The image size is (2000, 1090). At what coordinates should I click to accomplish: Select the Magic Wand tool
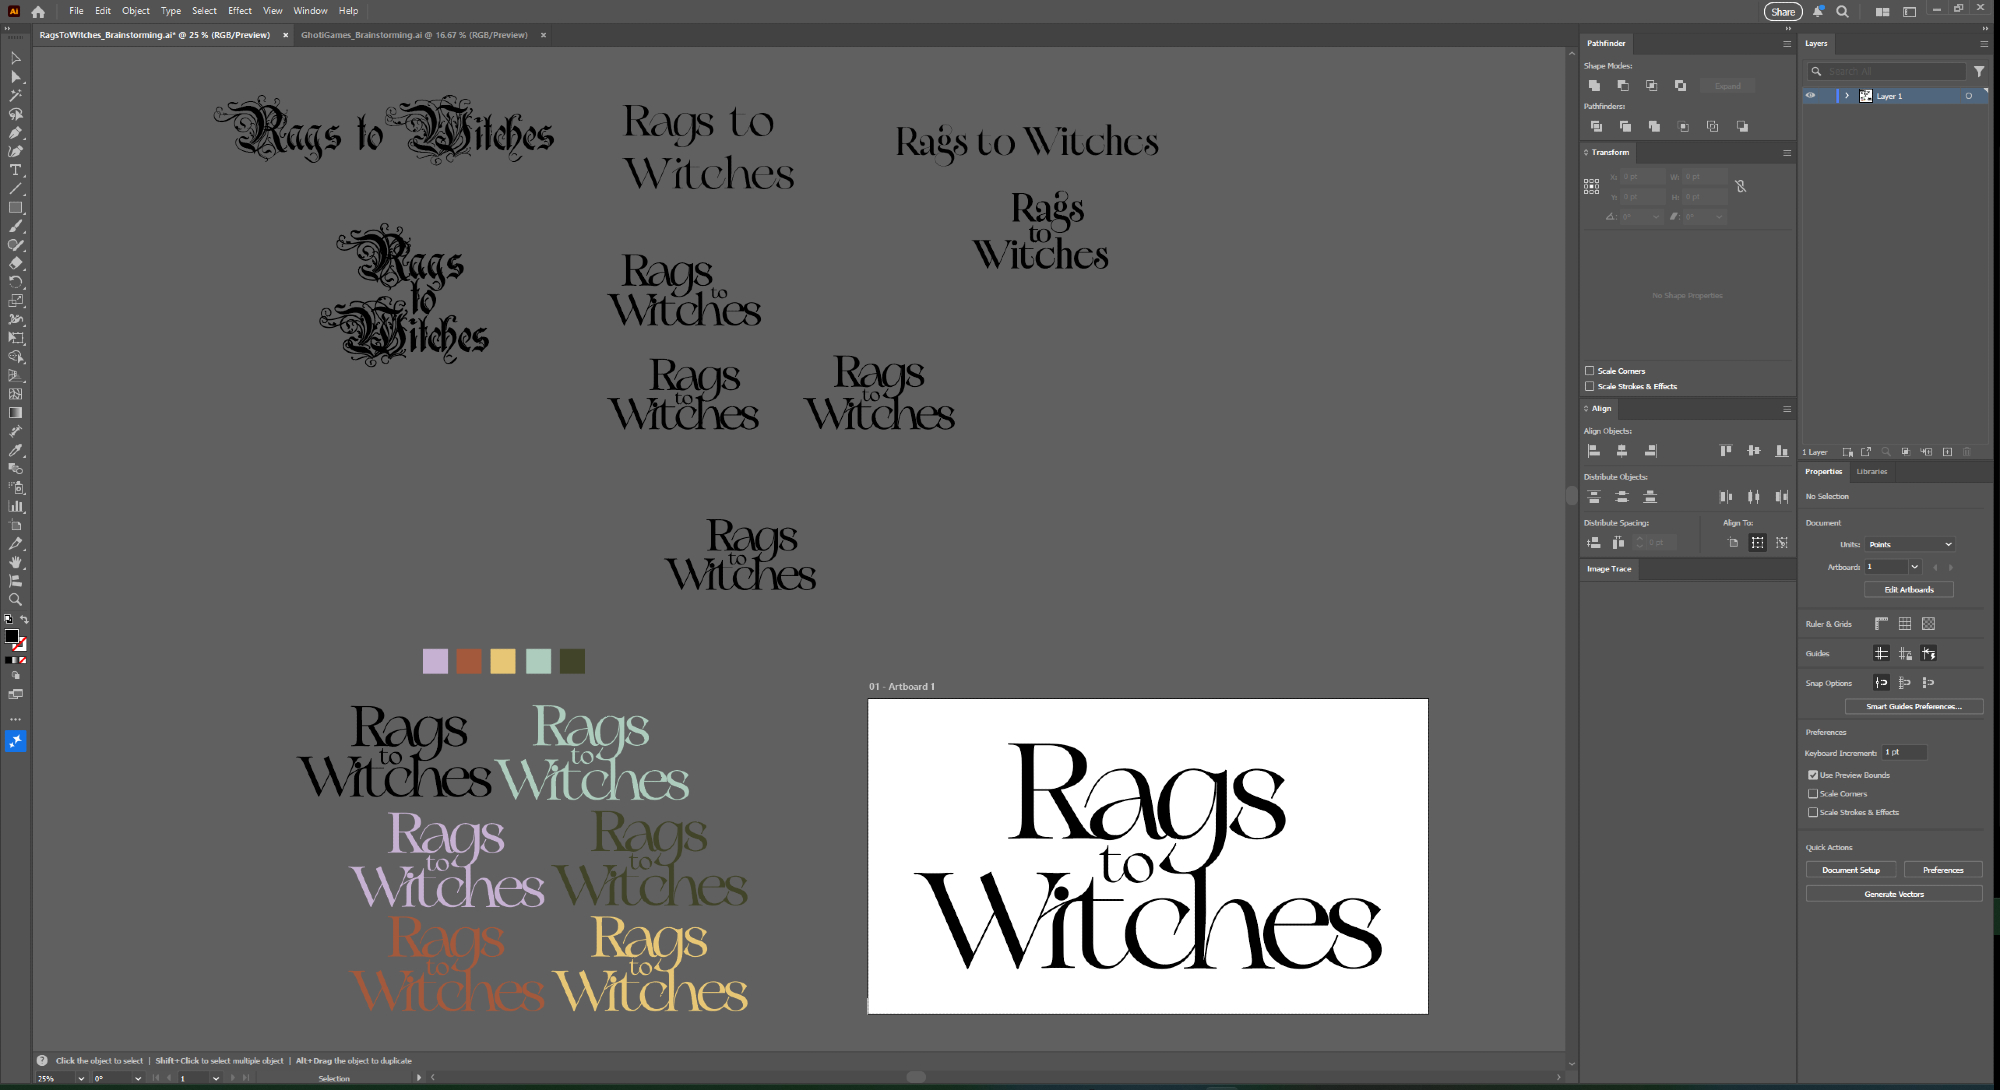(x=15, y=95)
